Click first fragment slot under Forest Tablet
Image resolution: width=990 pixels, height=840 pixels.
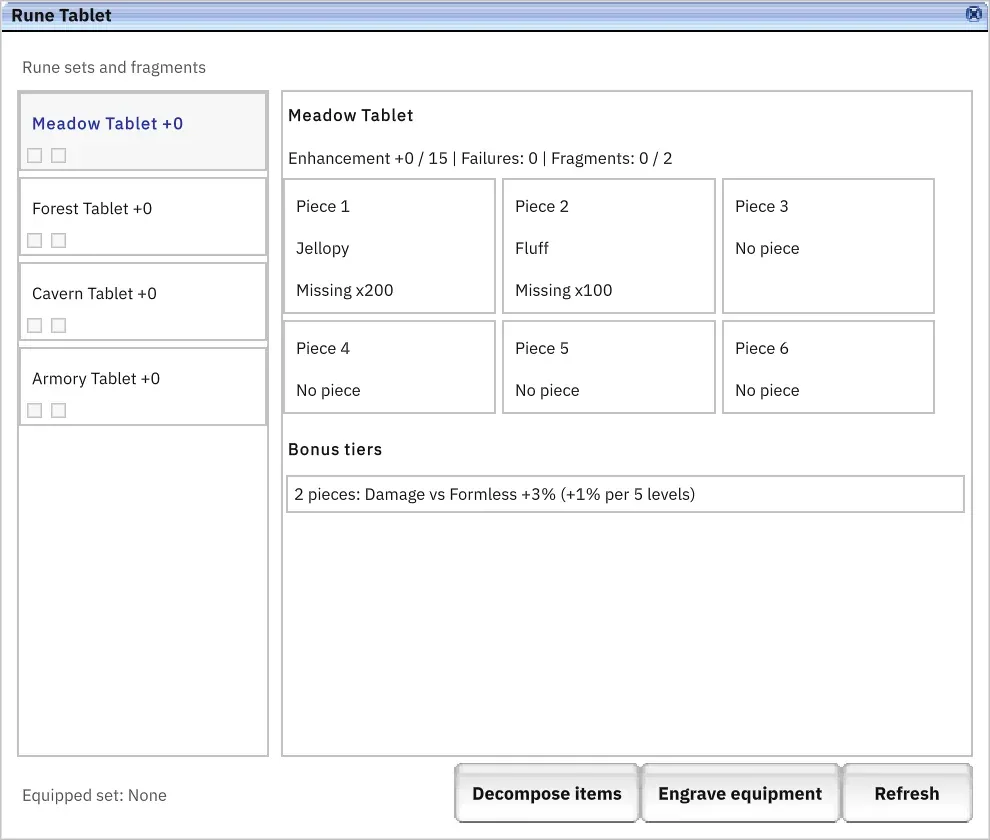click(x=35, y=241)
